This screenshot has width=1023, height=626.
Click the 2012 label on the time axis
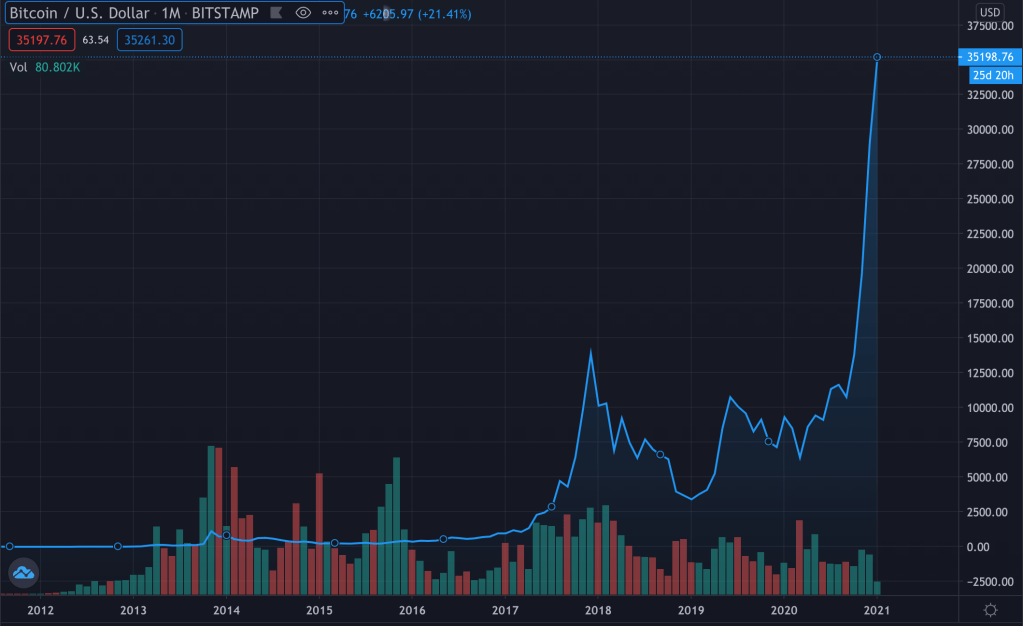(x=40, y=610)
